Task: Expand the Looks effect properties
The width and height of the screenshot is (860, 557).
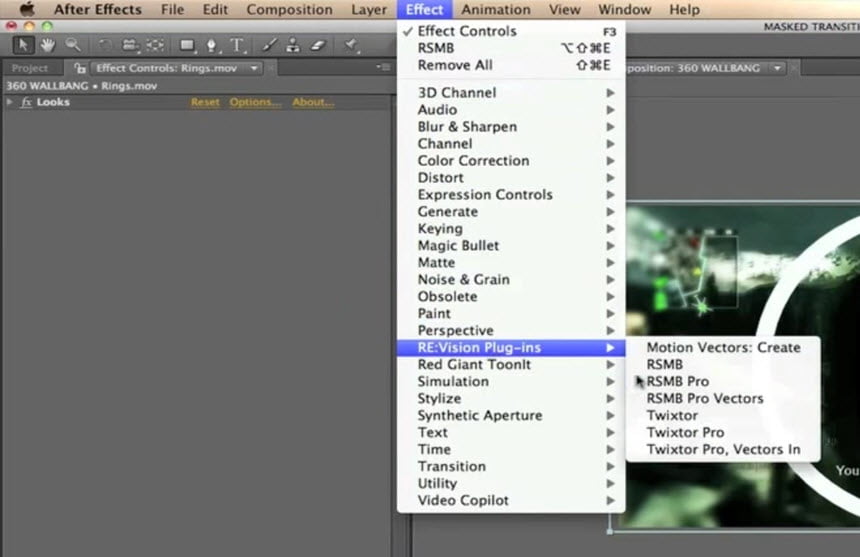Action: coord(9,102)
